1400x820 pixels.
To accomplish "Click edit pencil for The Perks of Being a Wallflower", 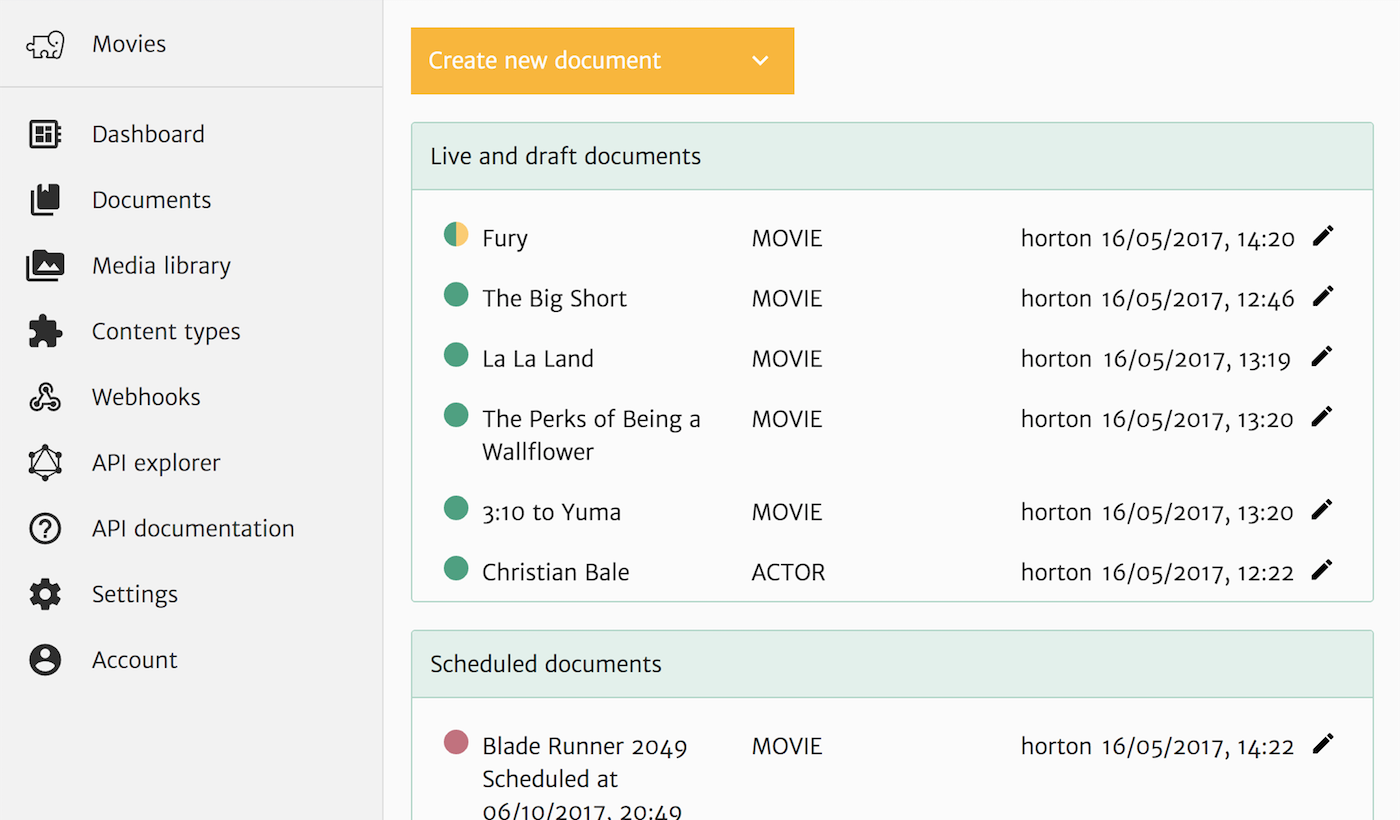I will coord(1323,416).
